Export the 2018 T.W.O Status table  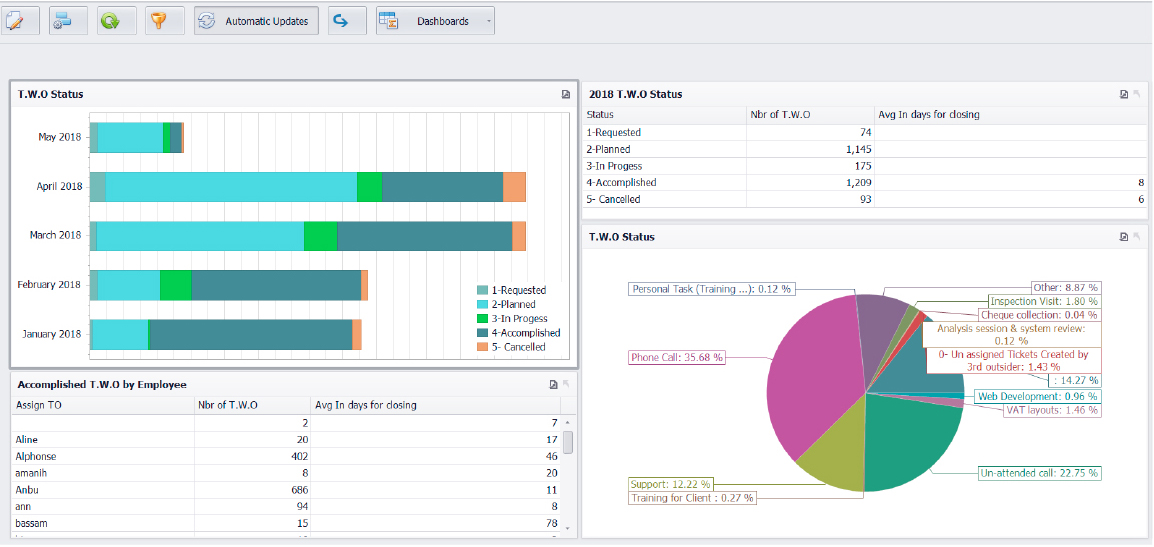coord(1124,95)
